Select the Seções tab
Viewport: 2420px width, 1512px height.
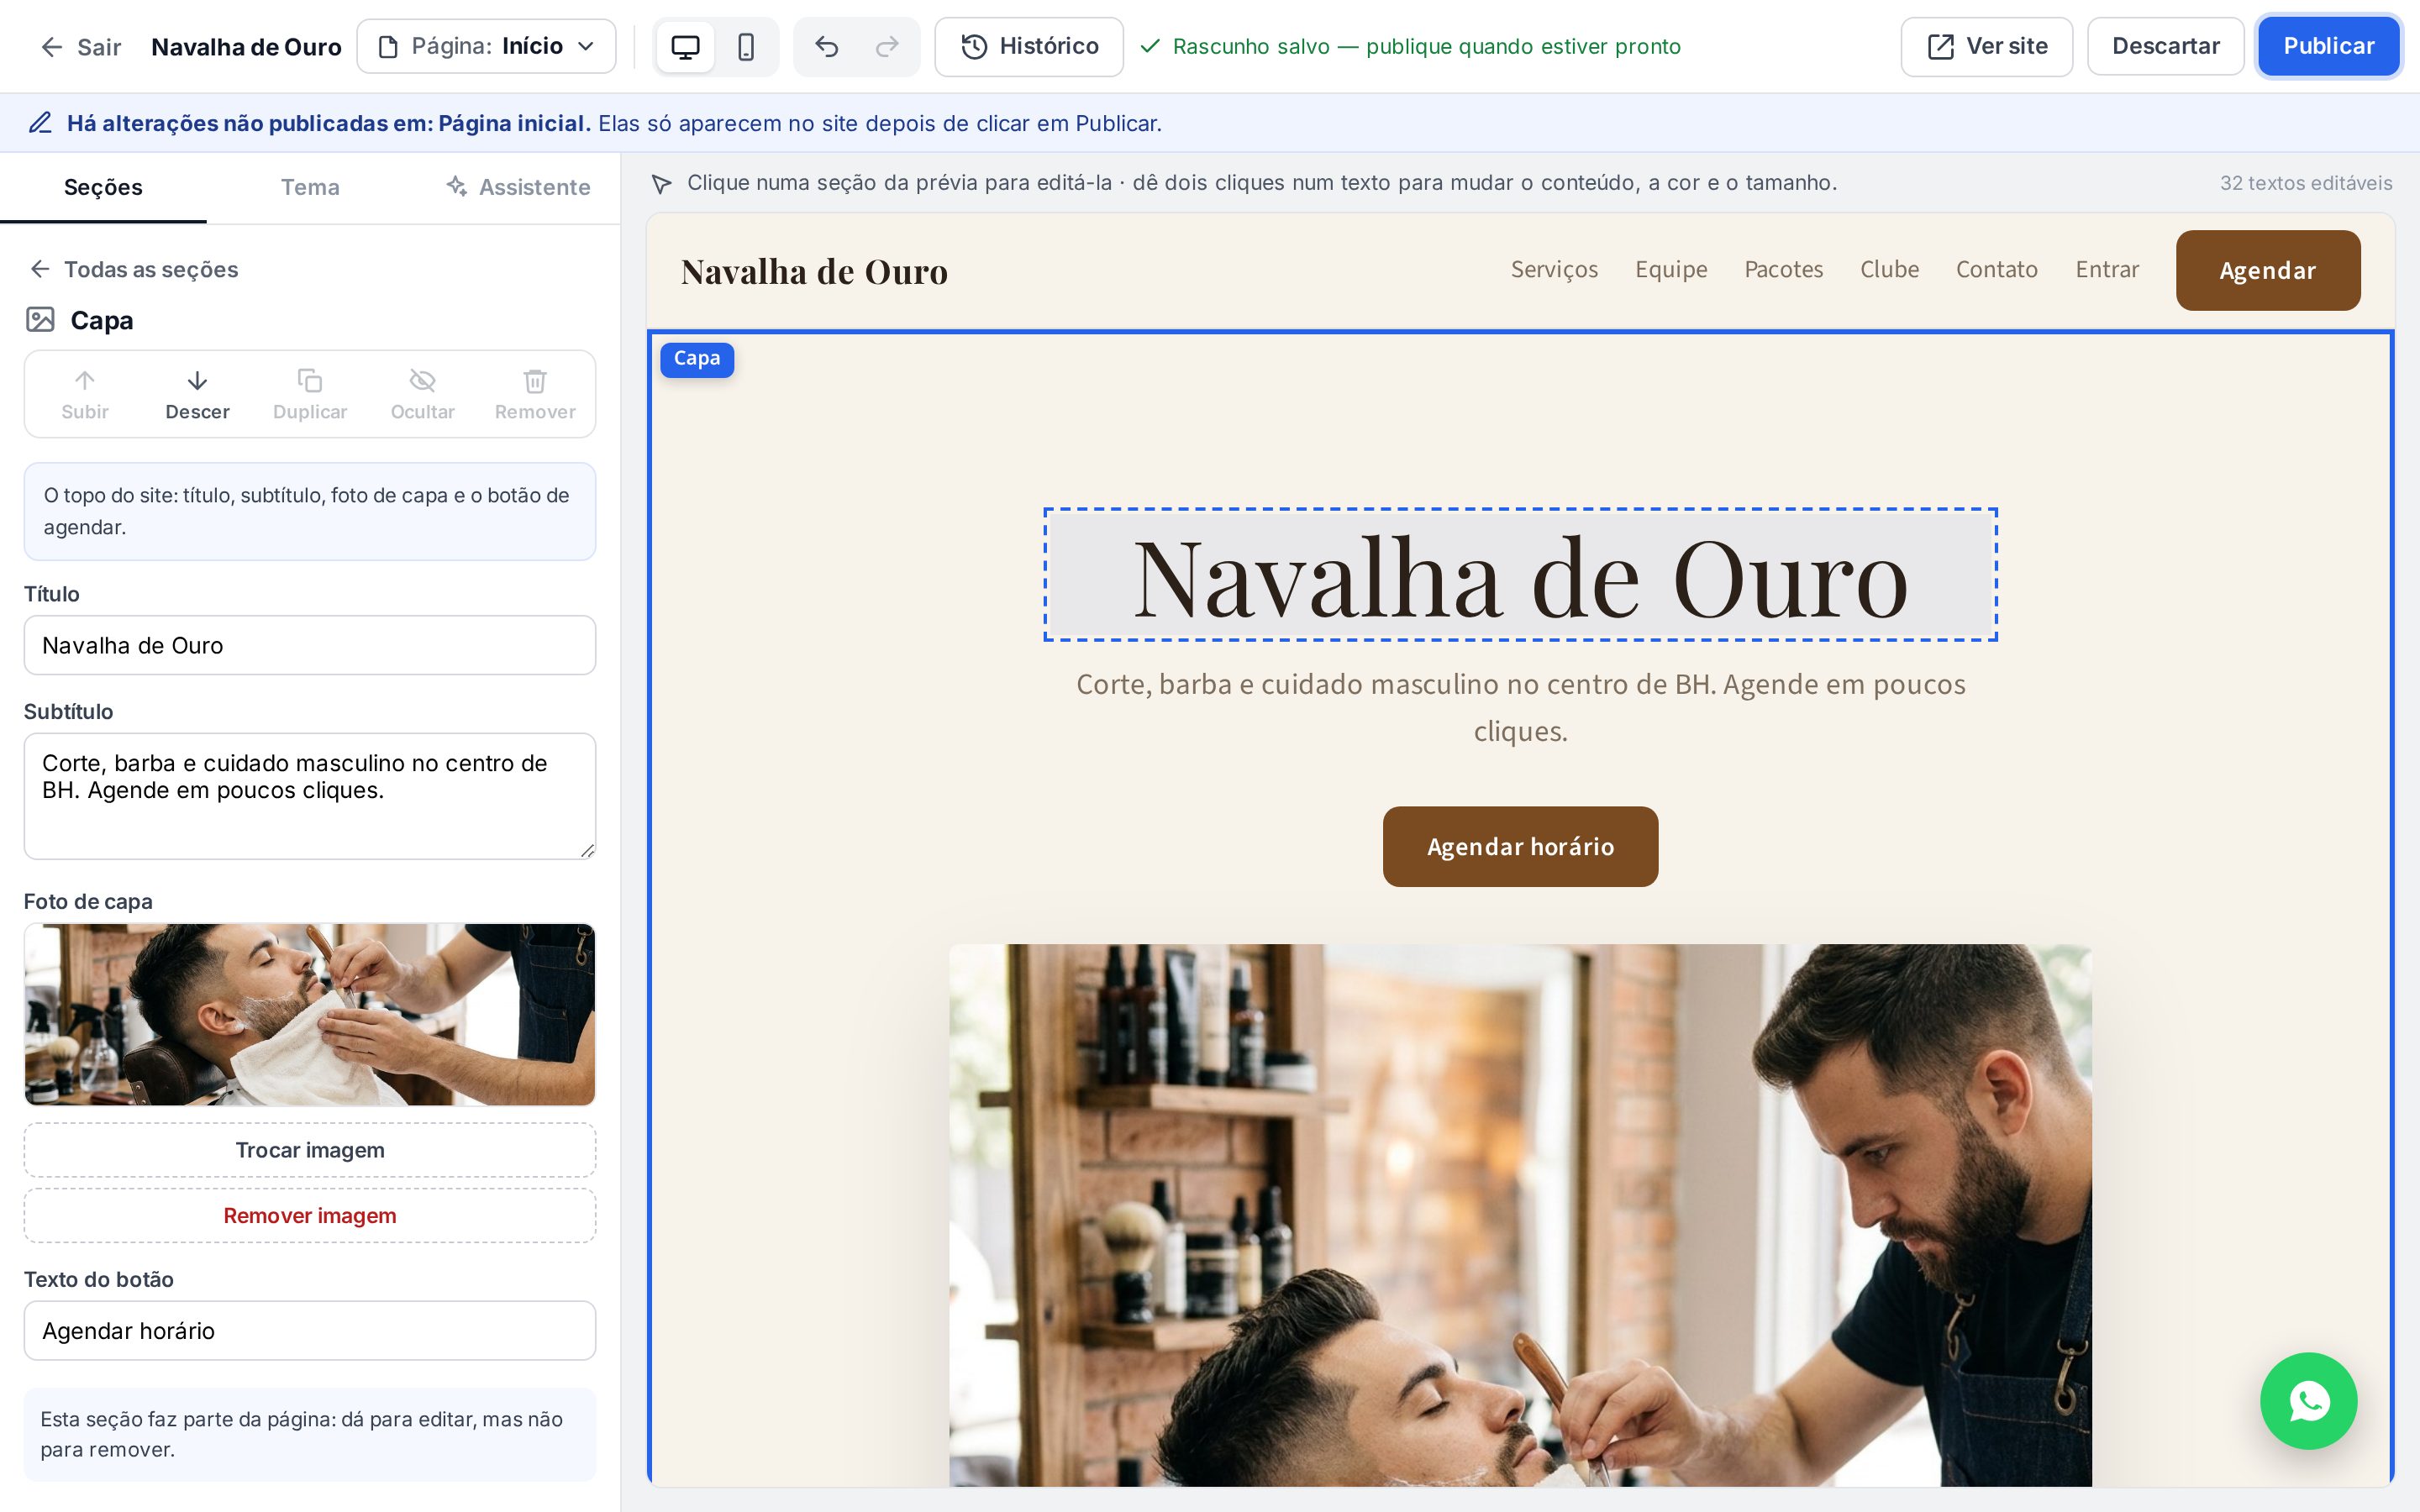(103, 187)
